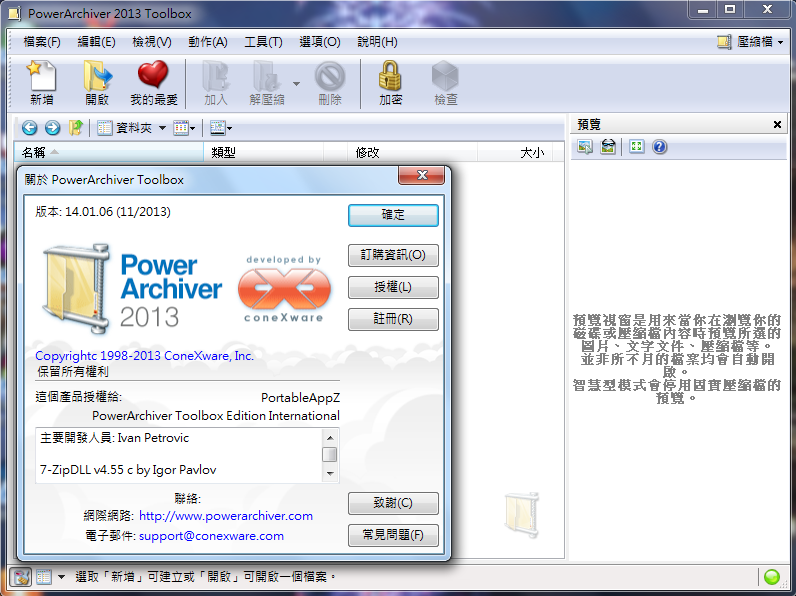Open the 動作(A) menu
The image size is (796, 596).
[208, 42]
